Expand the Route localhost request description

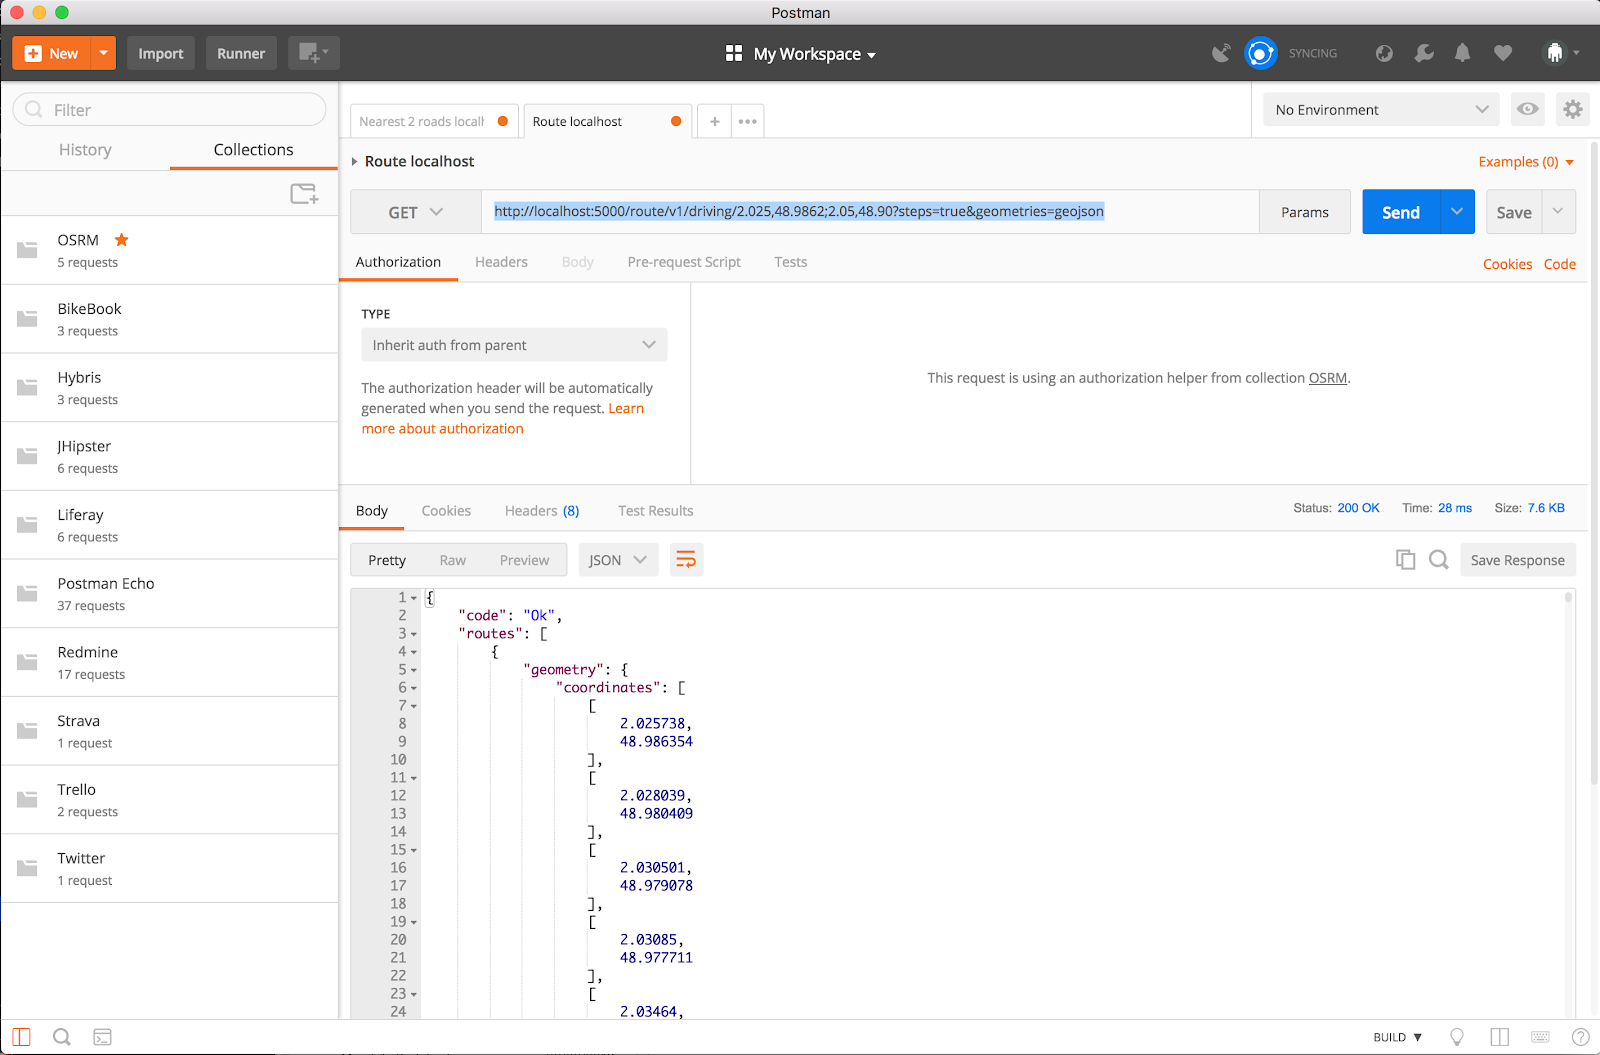click(354, 162)
